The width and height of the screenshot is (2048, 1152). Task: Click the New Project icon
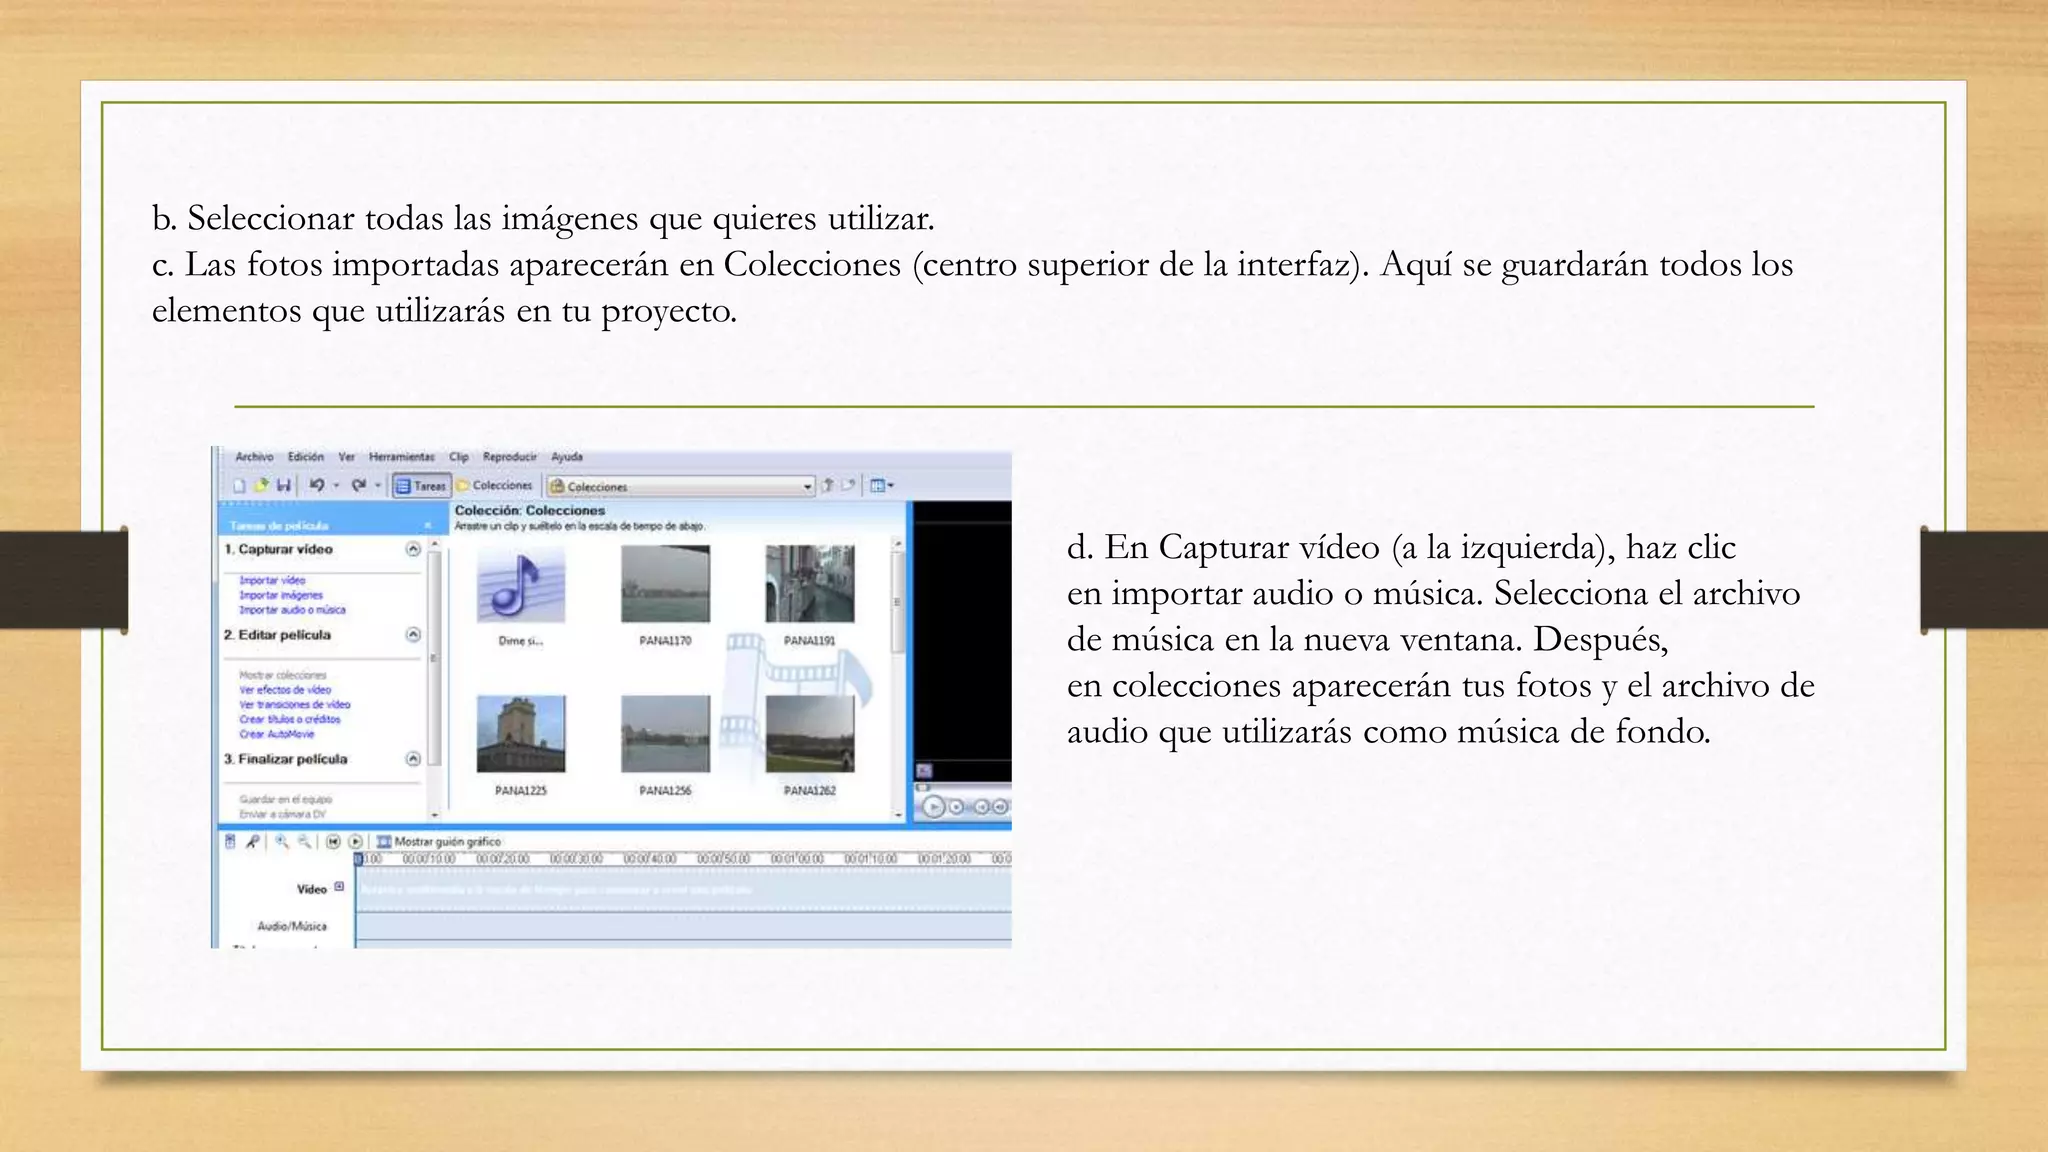point(240,486)
